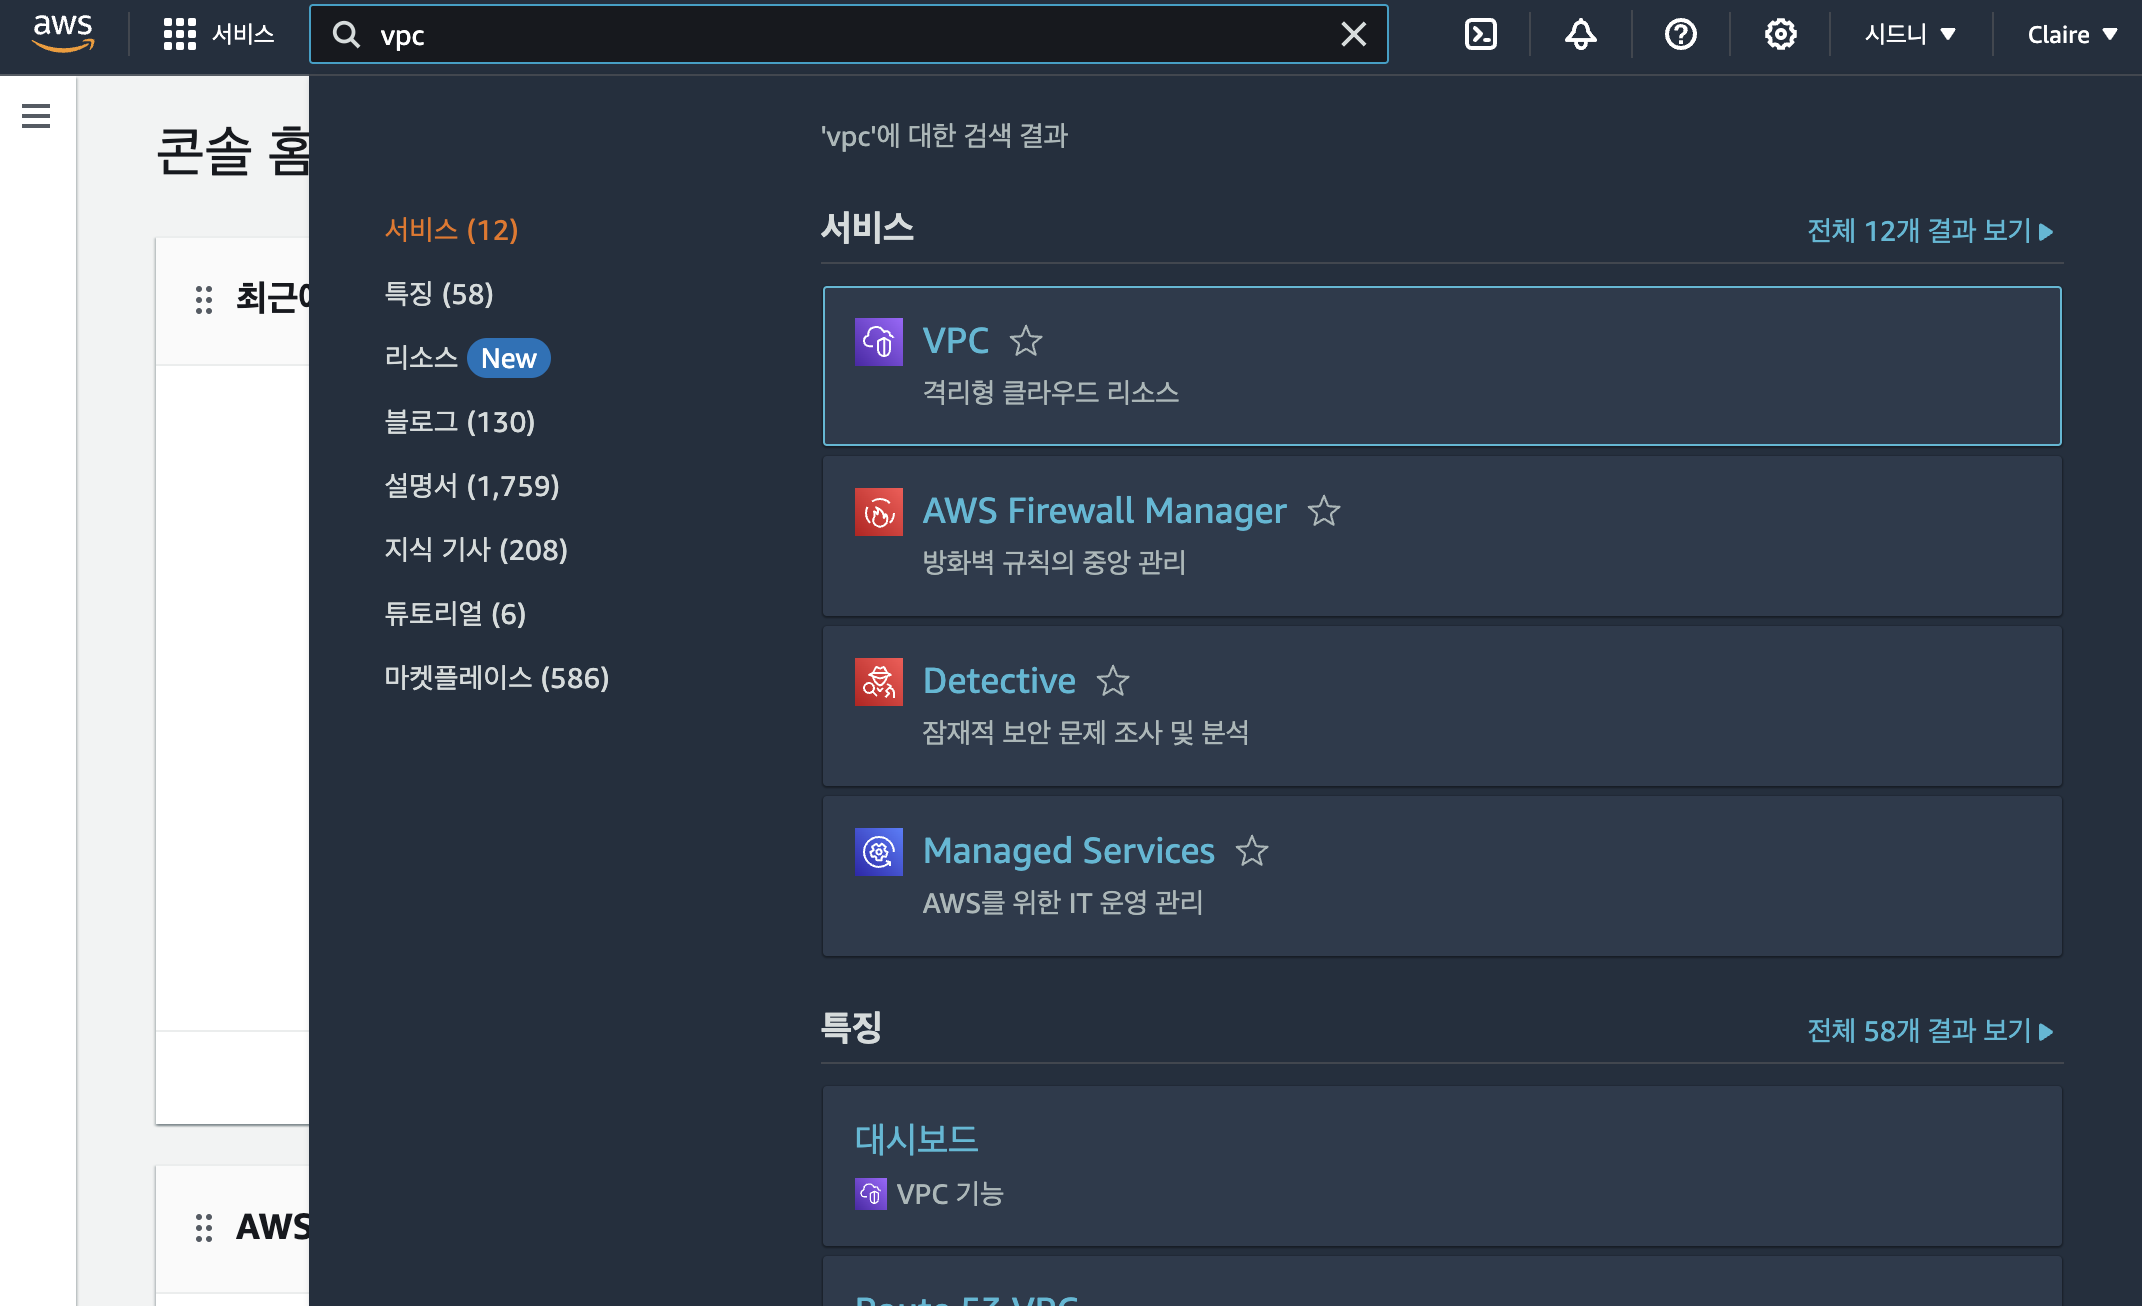Open the Managed Services link
Image resolution: width=2142 pixels, height=1306 pixels.
point(1069,851)
